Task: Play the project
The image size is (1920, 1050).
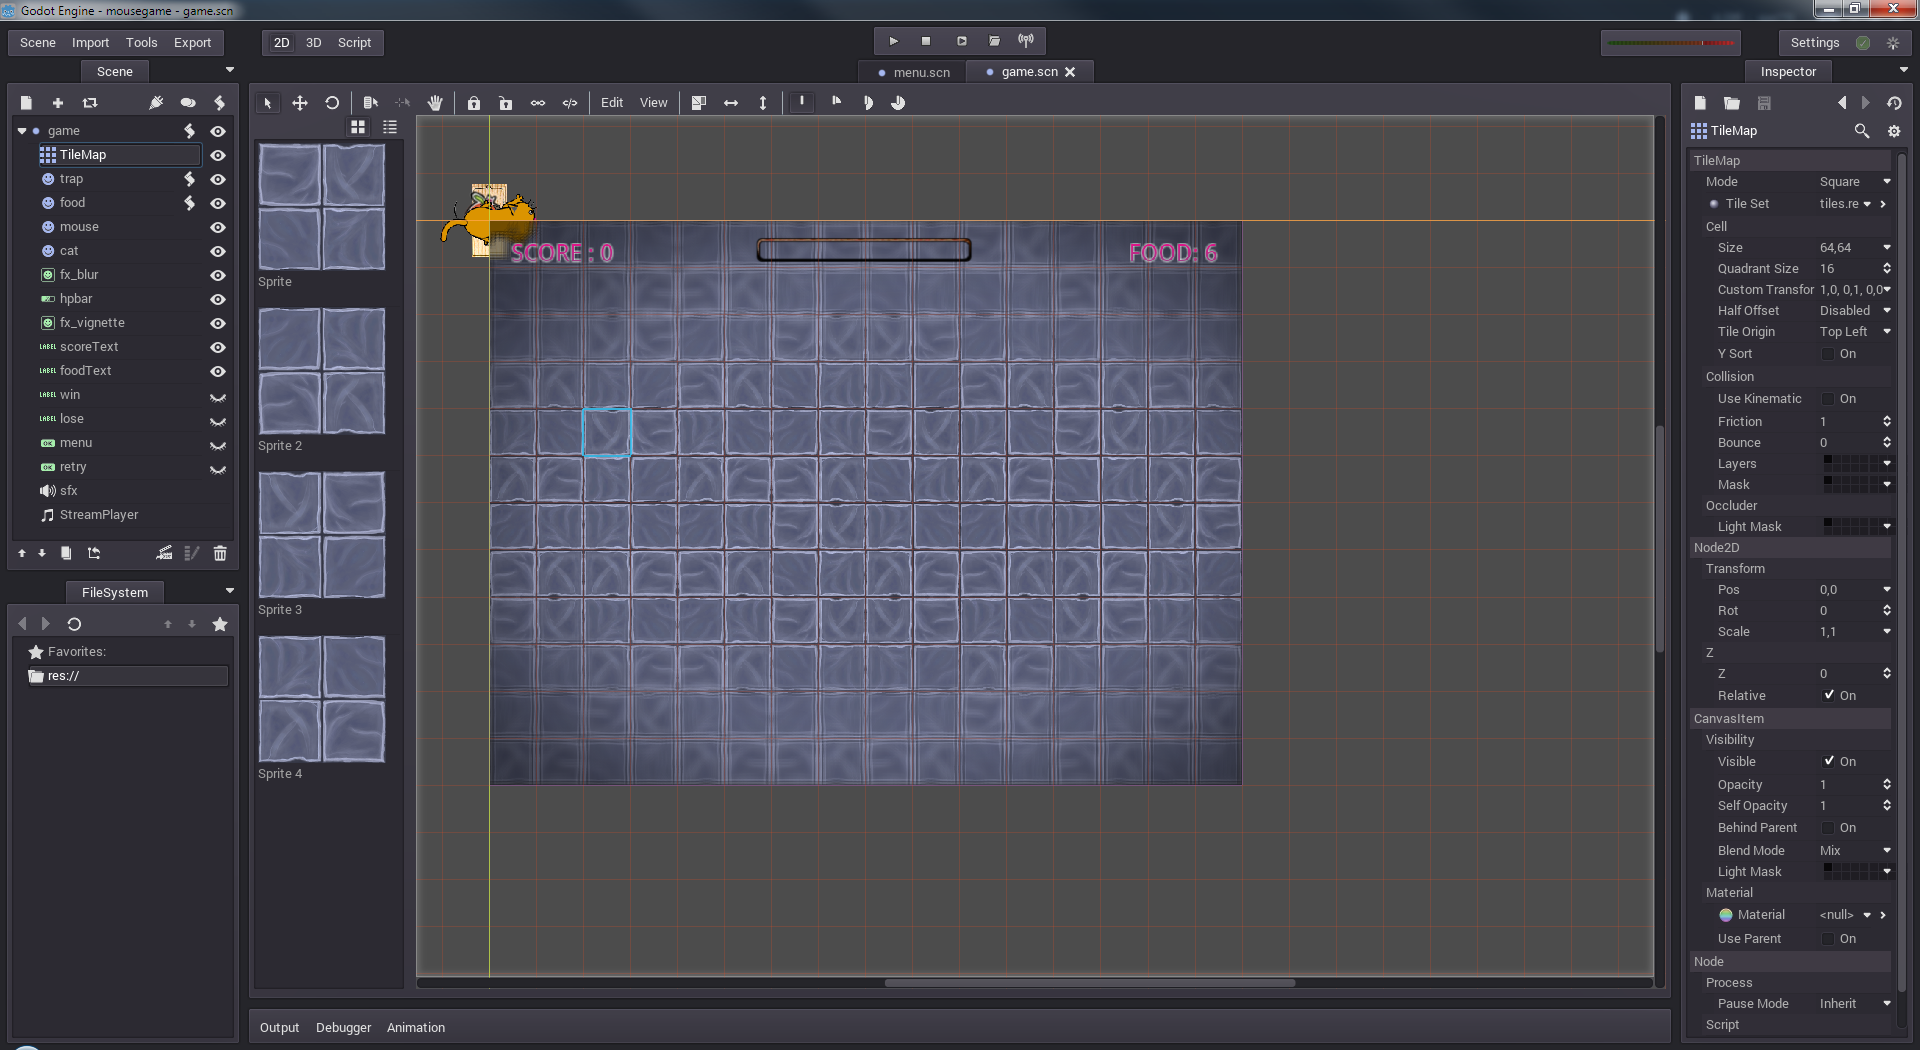Action: click(x=892, y=41)
